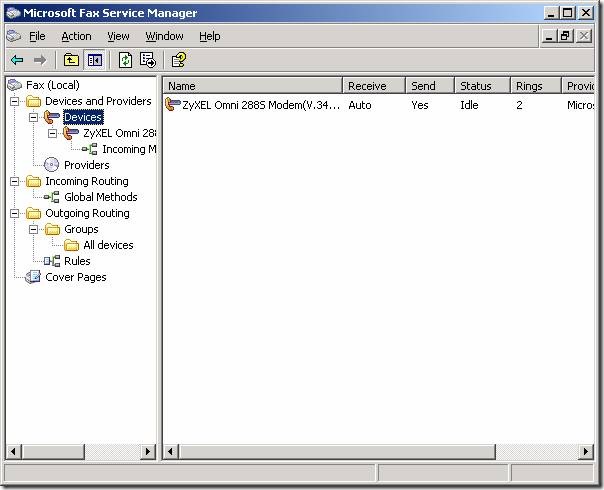This screenshot has width=604, height=490.
Task: Click the ZyXEL modem icon in list
Action: [x=173, y=104]
